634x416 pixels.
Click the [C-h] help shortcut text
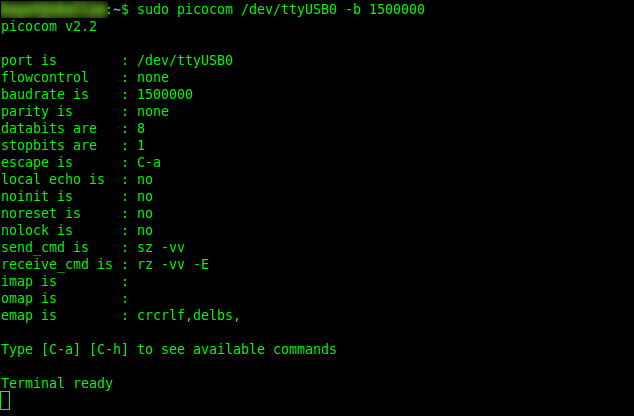coord(109,349)
